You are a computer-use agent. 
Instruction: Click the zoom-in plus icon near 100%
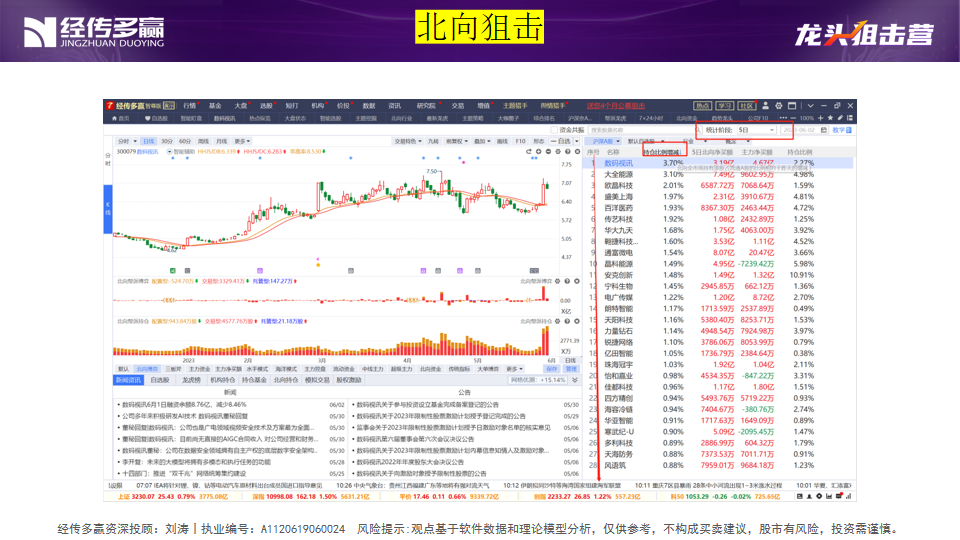820,118
